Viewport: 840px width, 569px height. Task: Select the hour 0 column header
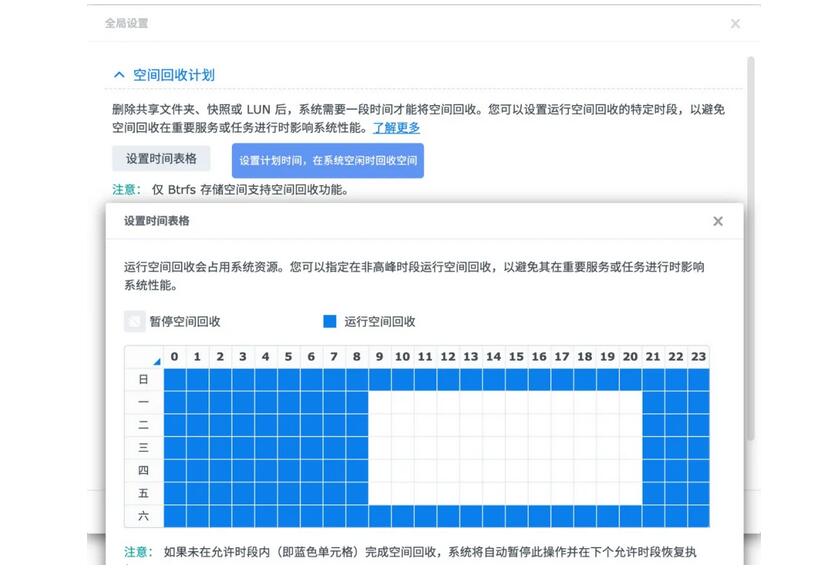click(175, 357)
